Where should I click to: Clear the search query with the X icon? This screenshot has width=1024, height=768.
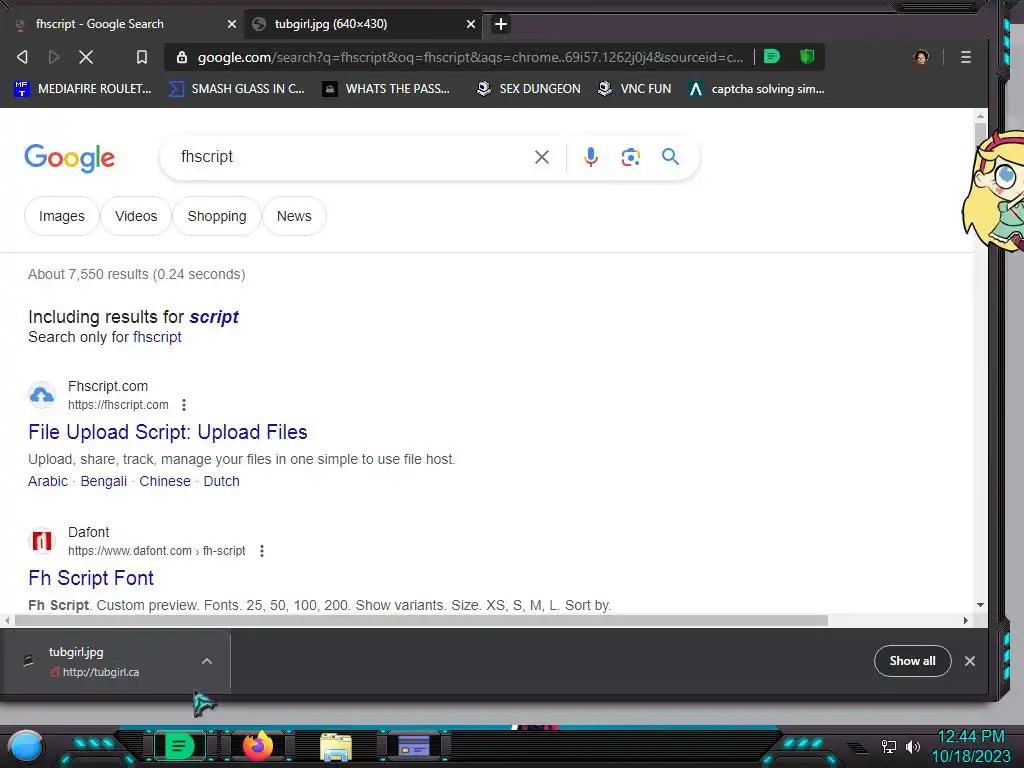tap(541, 157)
